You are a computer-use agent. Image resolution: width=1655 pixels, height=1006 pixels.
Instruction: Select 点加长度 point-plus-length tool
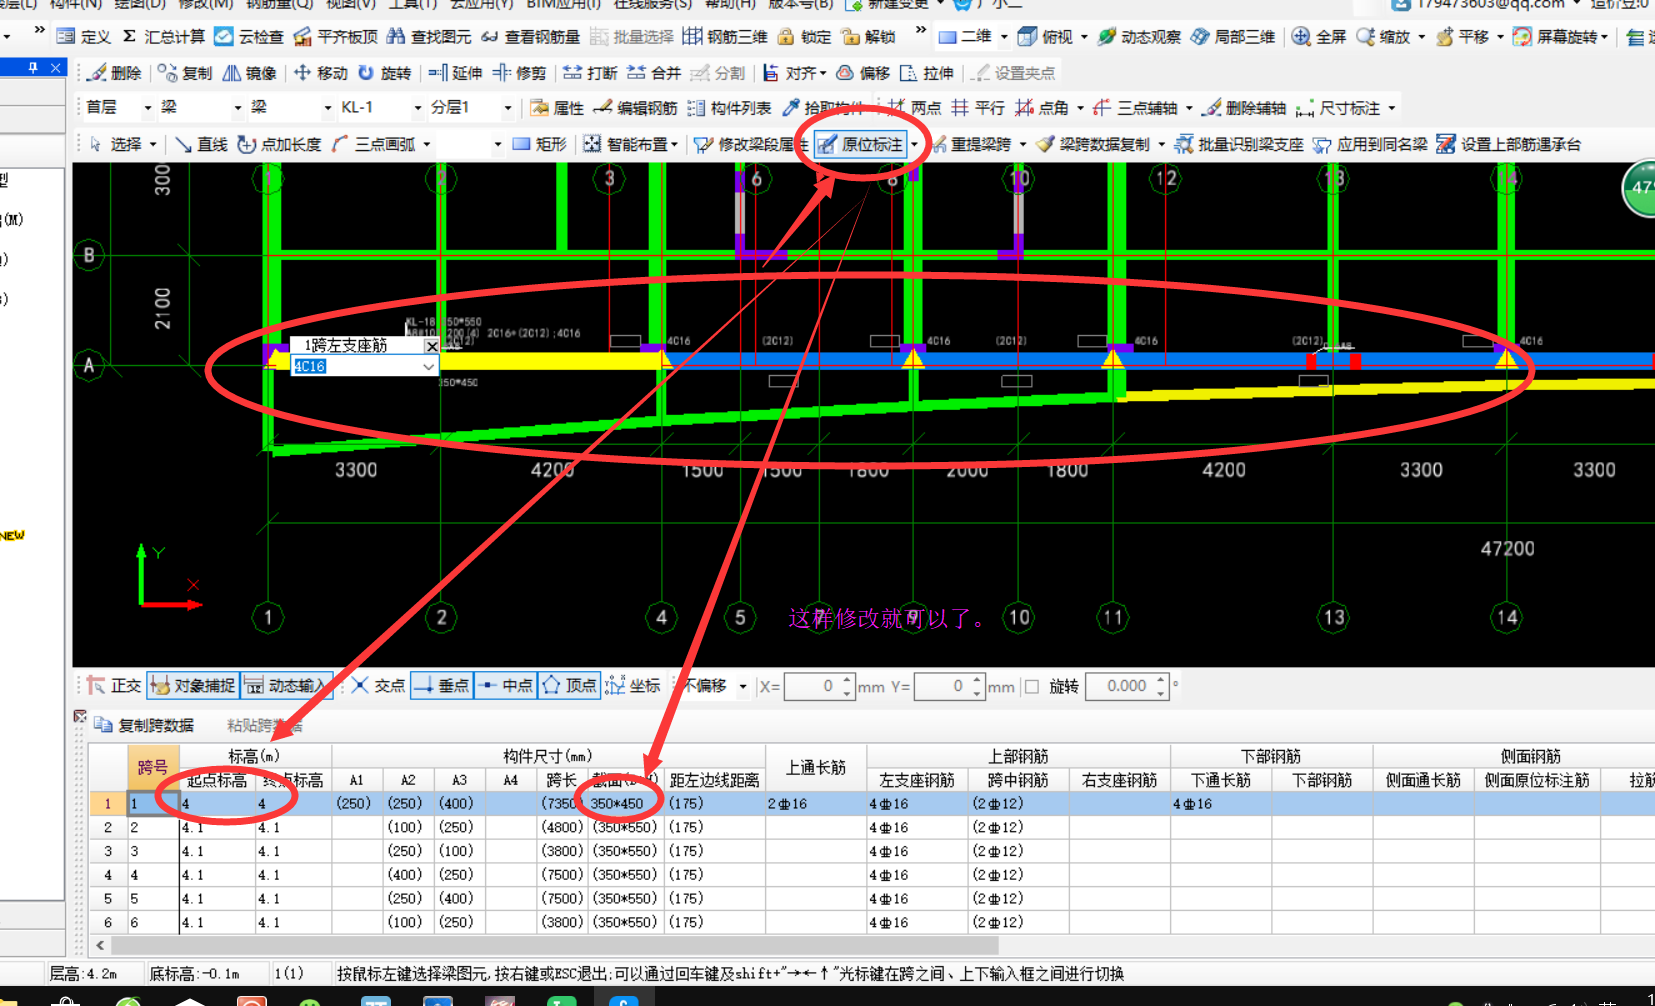(x=280, y=144)
